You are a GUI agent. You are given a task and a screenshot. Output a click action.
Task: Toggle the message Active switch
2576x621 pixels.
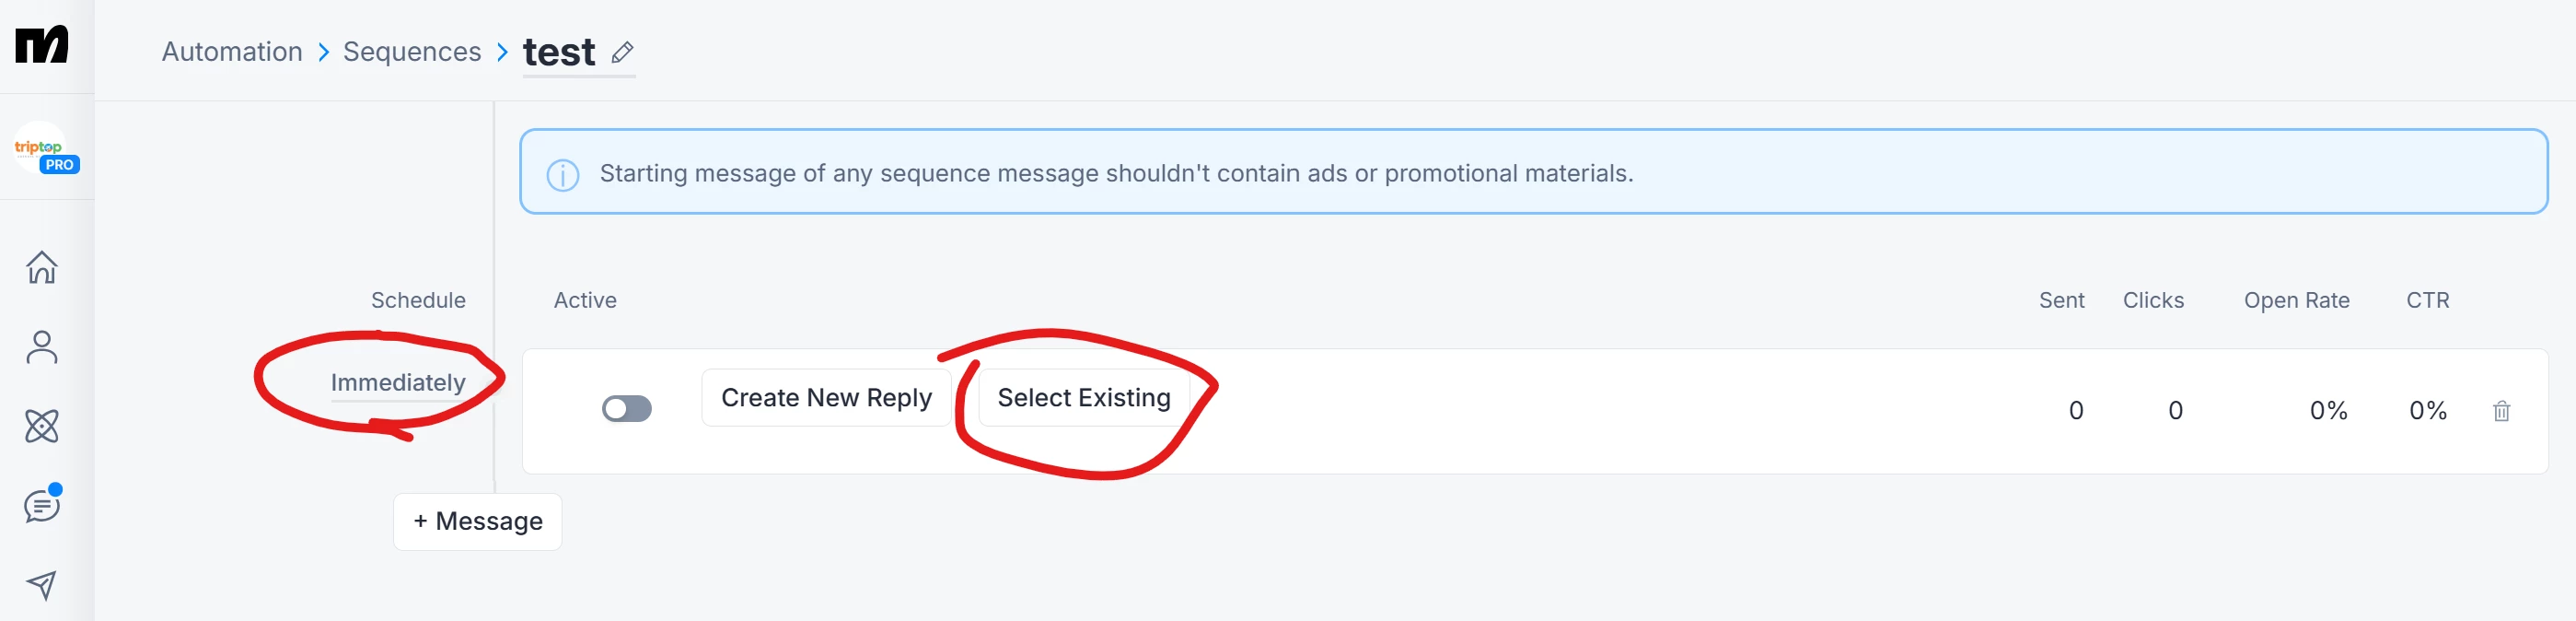(x=627, y=409)
